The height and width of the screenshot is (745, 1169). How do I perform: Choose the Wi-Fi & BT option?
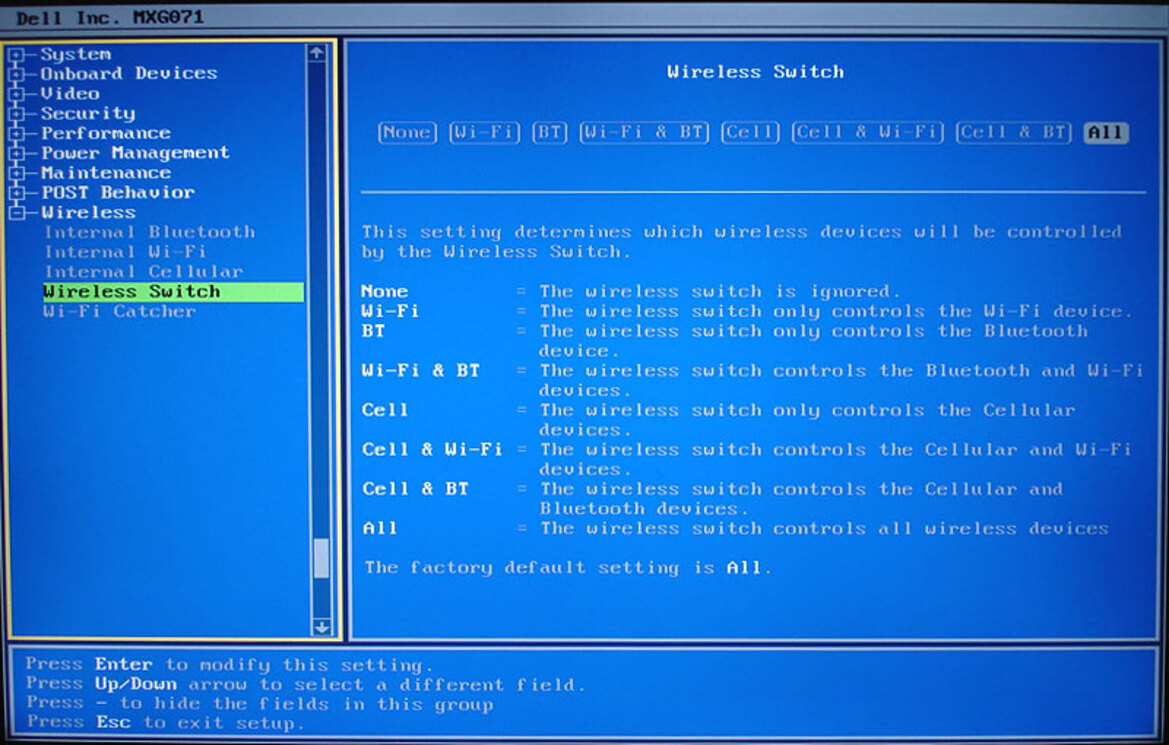[644, 133]
